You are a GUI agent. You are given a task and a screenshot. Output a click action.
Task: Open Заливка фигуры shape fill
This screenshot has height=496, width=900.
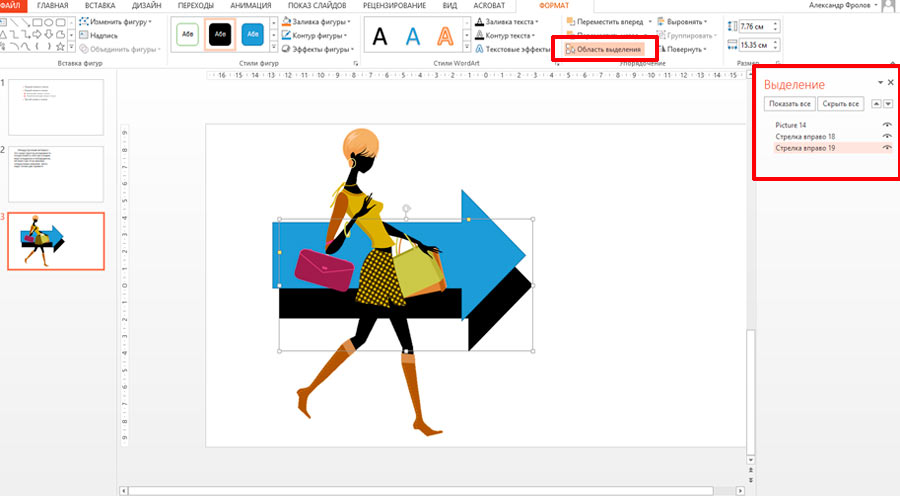point(316,21)
